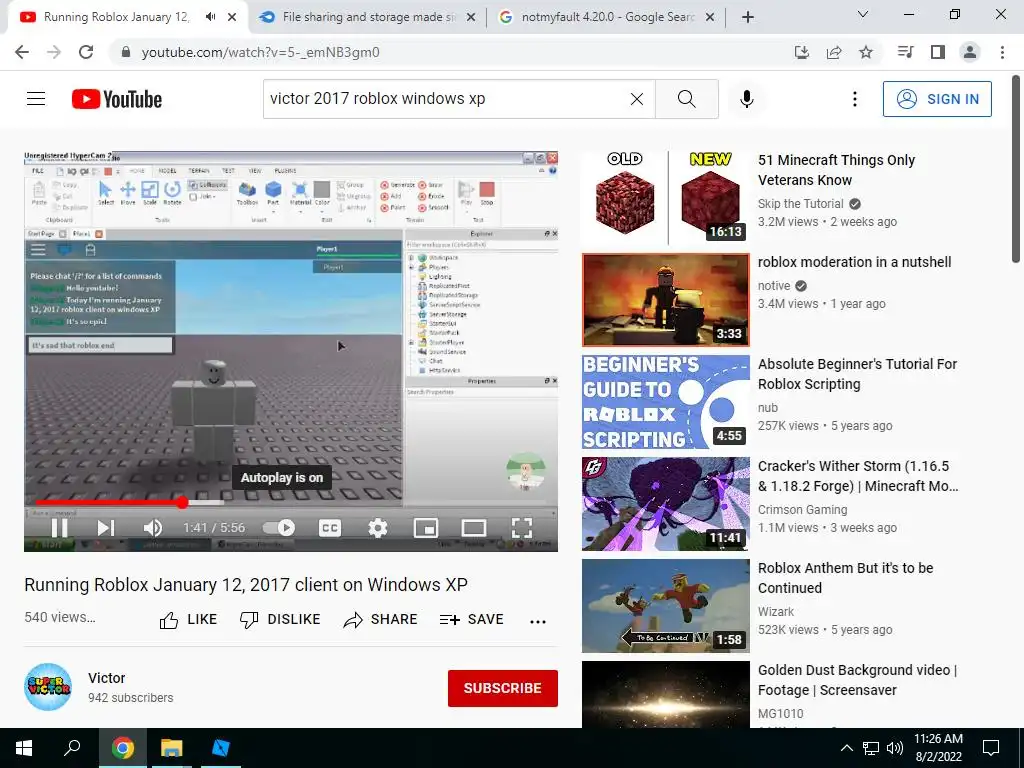Viewport: 1024px width, 768px height.
Task: Switch to notmyfault Google Search tab
Action: (606, 17)
